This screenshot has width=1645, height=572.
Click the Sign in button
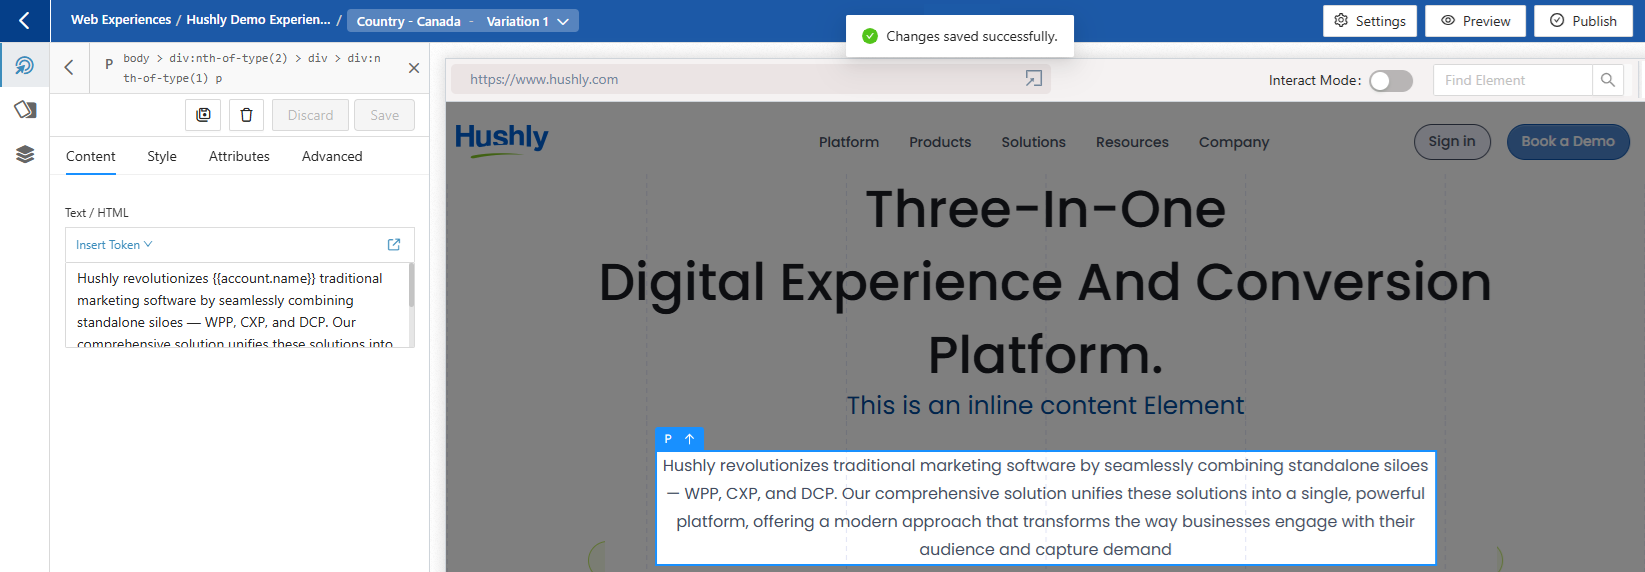click(x=1452, y=142)
